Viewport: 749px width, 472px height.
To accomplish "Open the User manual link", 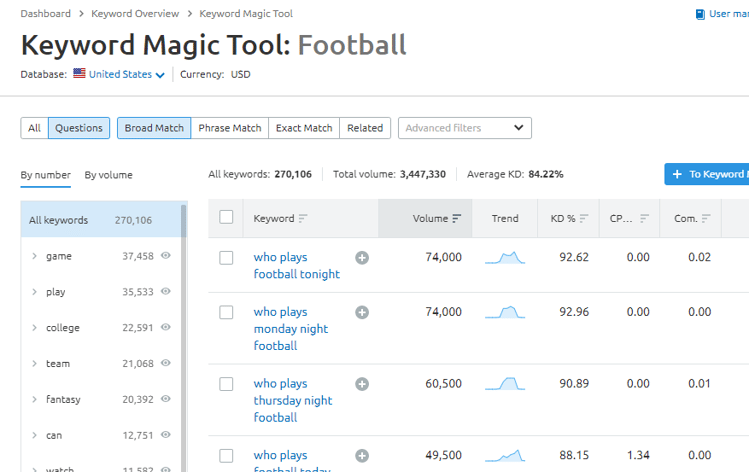I will click(x=729, y=14).
